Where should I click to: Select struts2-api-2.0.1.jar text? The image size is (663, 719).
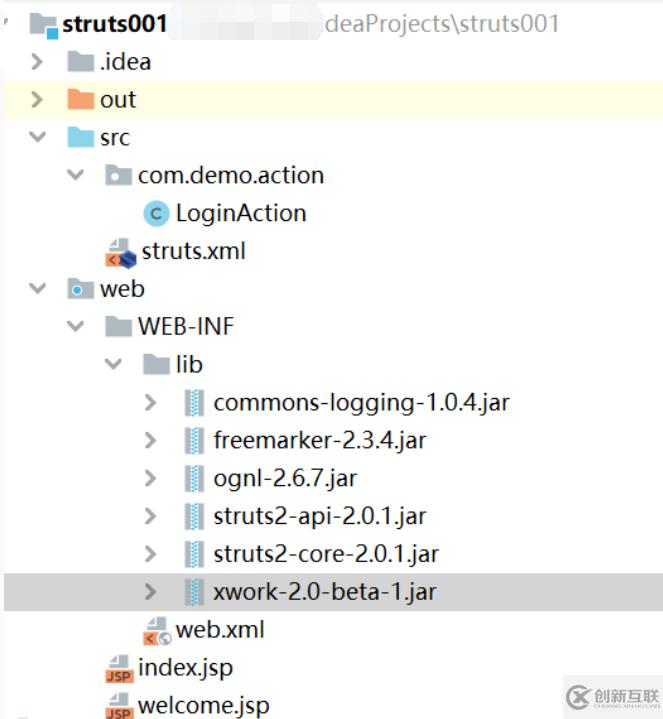click(x=320, y=517)
